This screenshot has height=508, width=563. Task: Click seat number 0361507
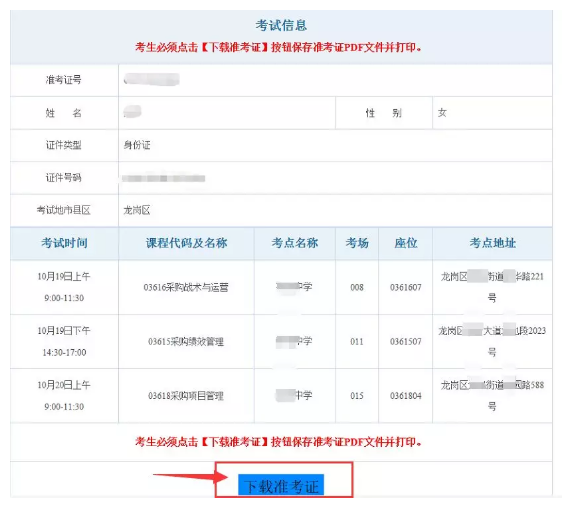(406, 341)
